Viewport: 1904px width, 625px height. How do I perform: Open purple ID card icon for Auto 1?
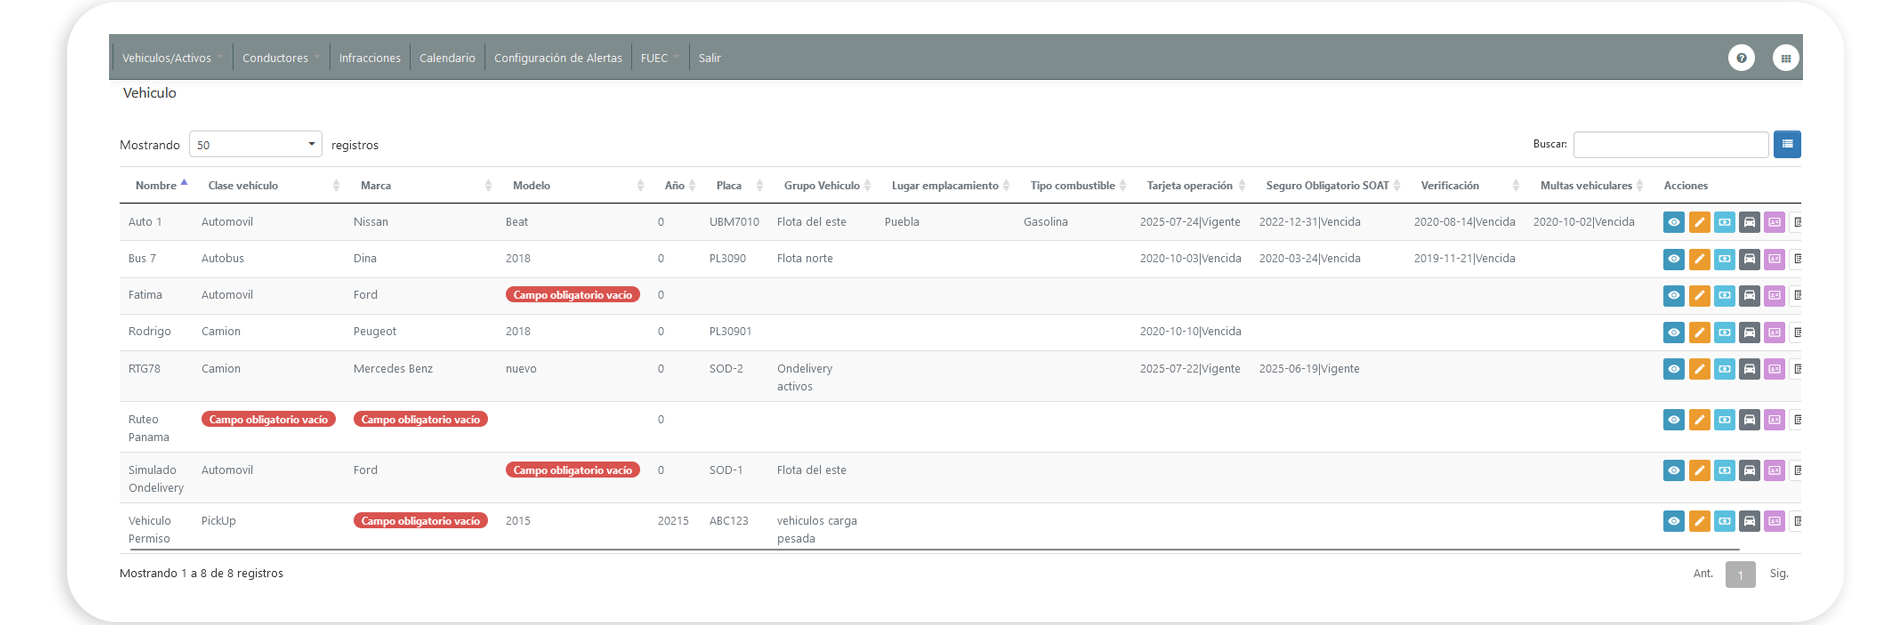click(x=1774, y=222)
